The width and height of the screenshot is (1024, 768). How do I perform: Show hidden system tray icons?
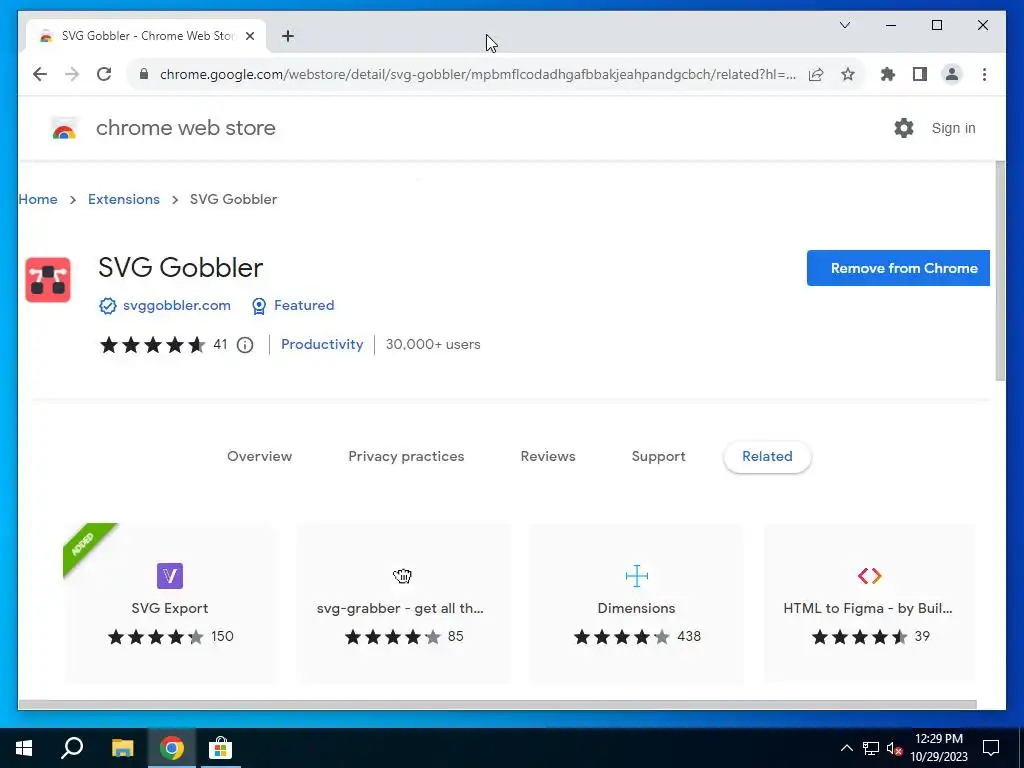tap(846, 748)
